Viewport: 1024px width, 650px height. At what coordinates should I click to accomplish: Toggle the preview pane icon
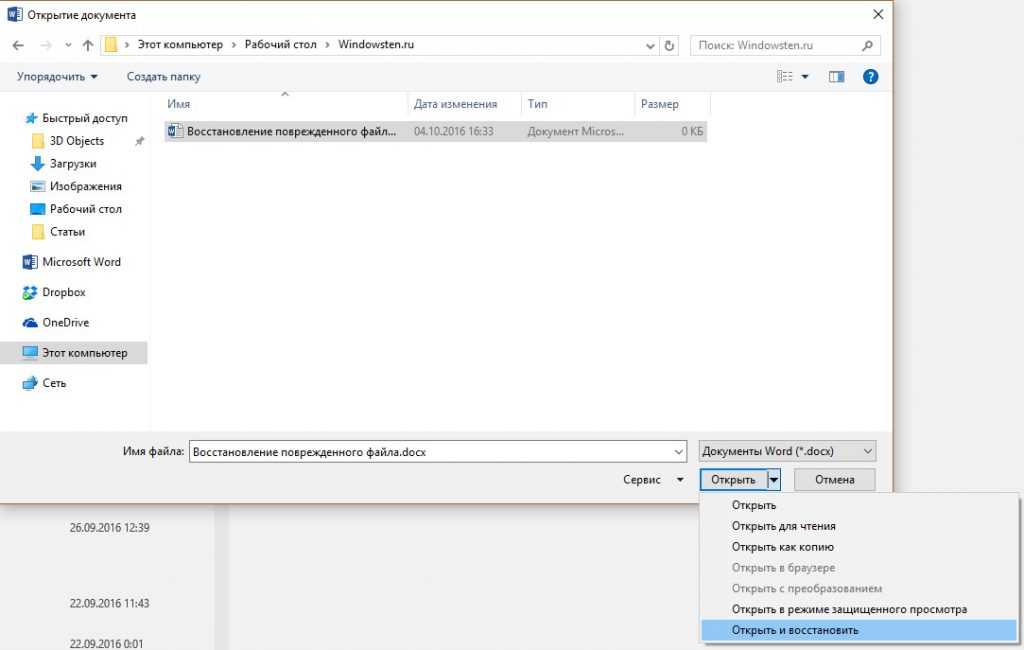pyautogui.click(x=836, y=76)
